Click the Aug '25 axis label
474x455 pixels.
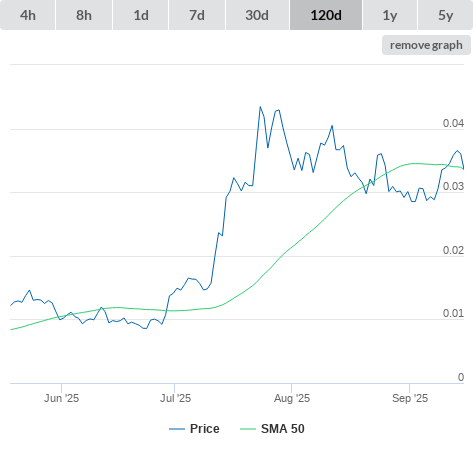click(292, 398)
